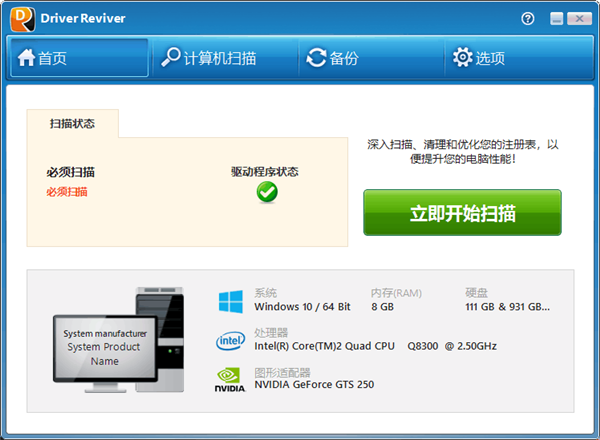
Task: Click the bold 必须扫描 heading
Action: [70, 172]
